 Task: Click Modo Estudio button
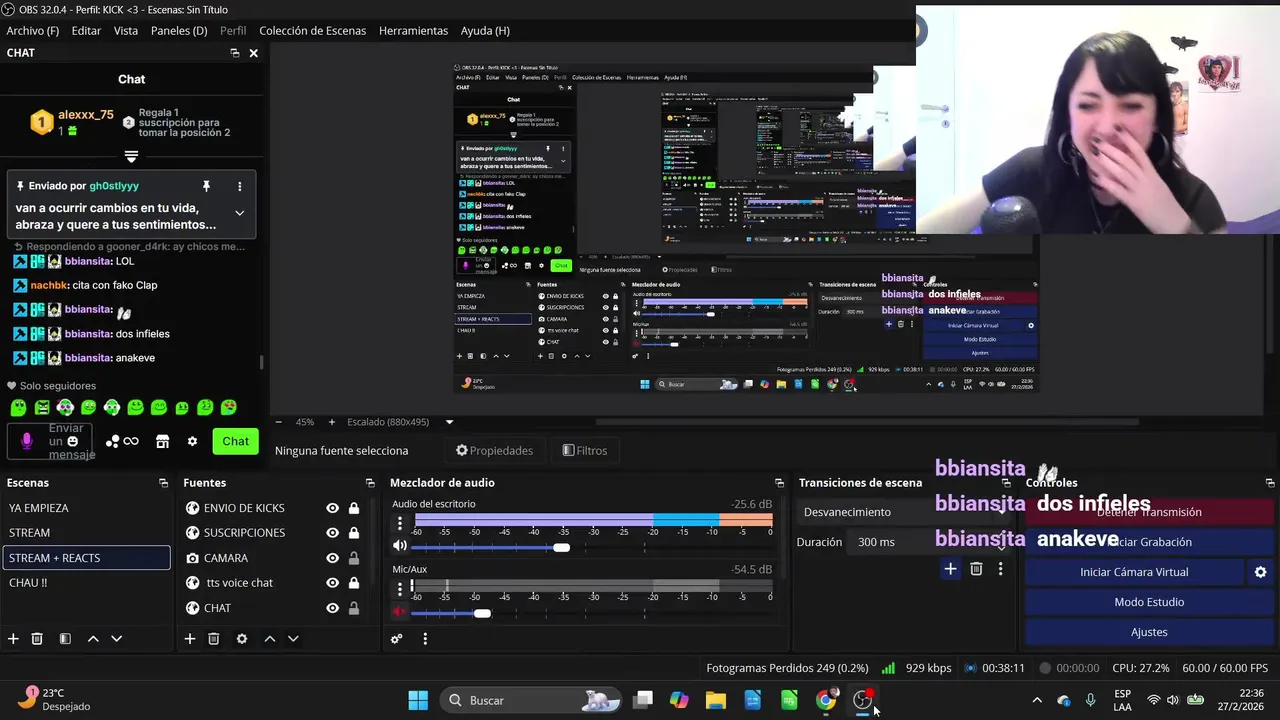pos(1149,602)
